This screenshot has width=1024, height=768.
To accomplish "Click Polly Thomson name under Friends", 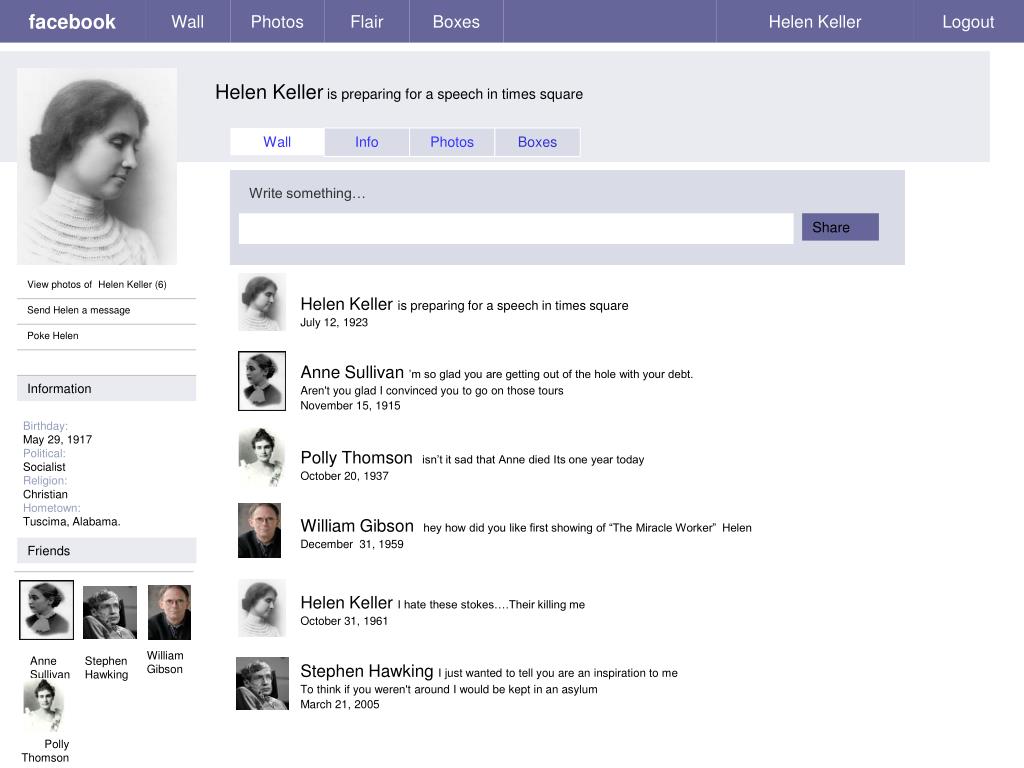I will coord(45,750).
